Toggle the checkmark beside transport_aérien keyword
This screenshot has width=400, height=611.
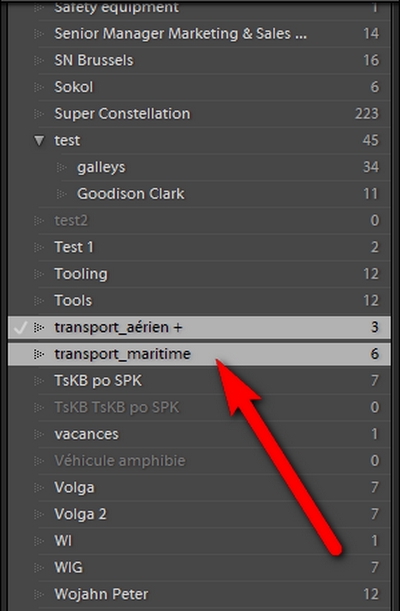(21, 328)
